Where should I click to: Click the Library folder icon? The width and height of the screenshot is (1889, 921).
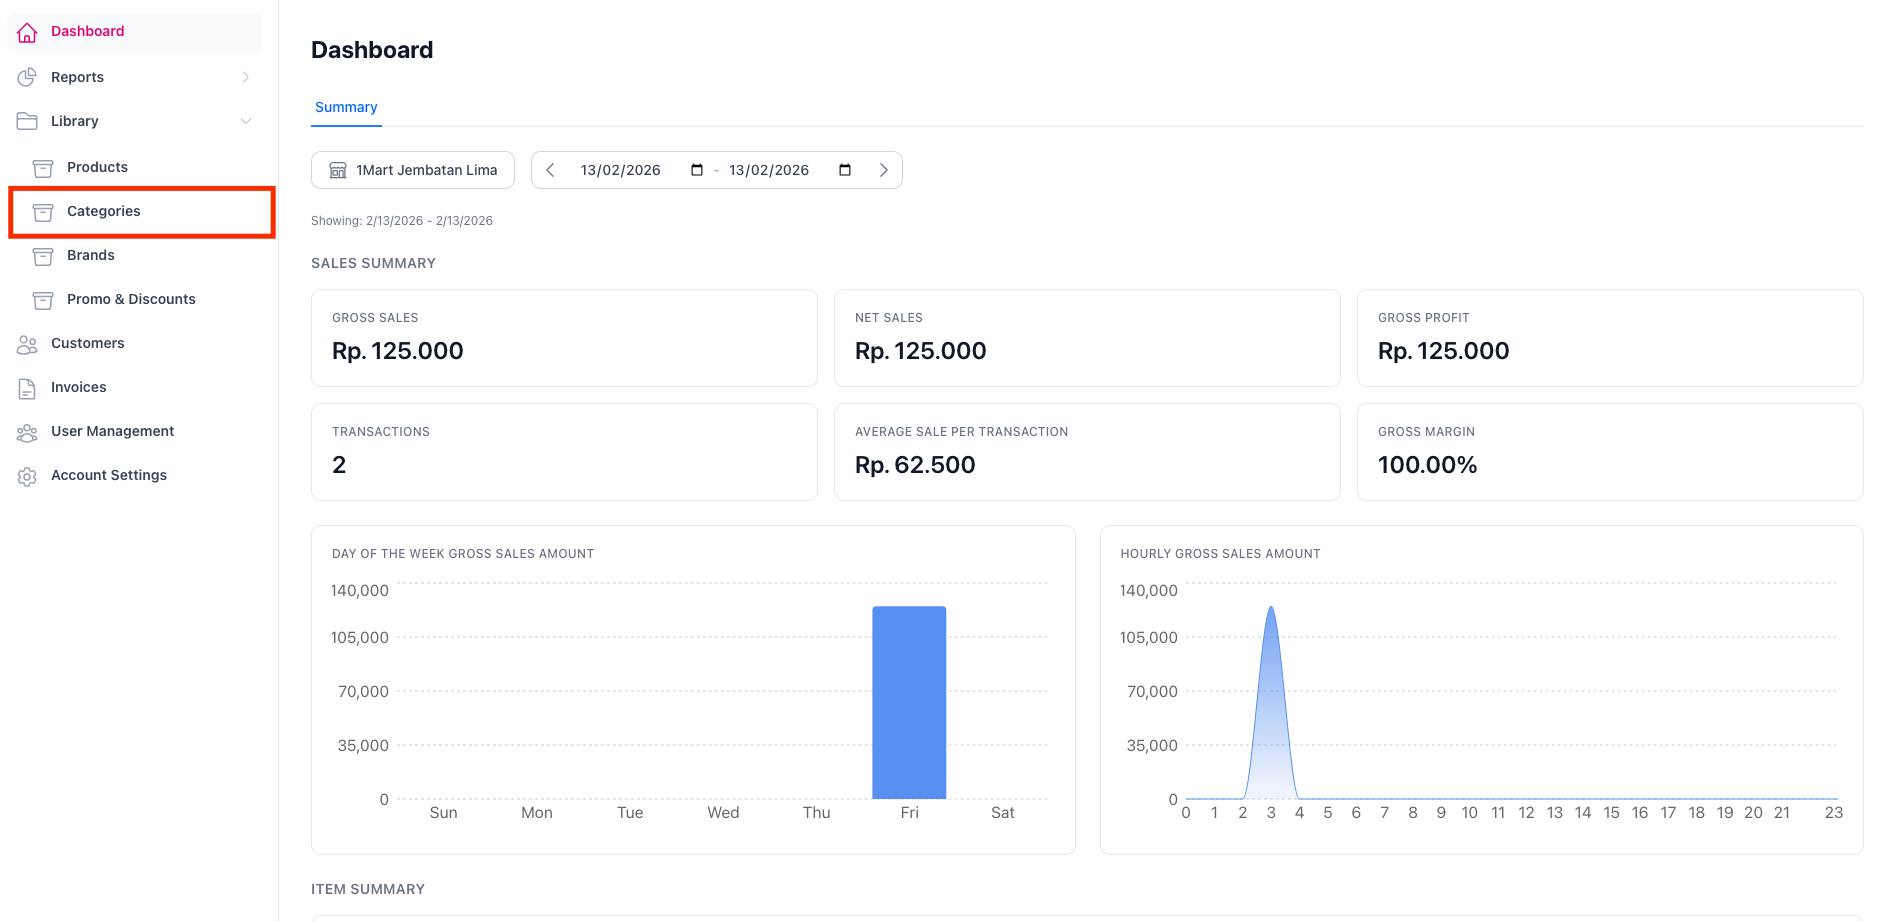(27, 121)
